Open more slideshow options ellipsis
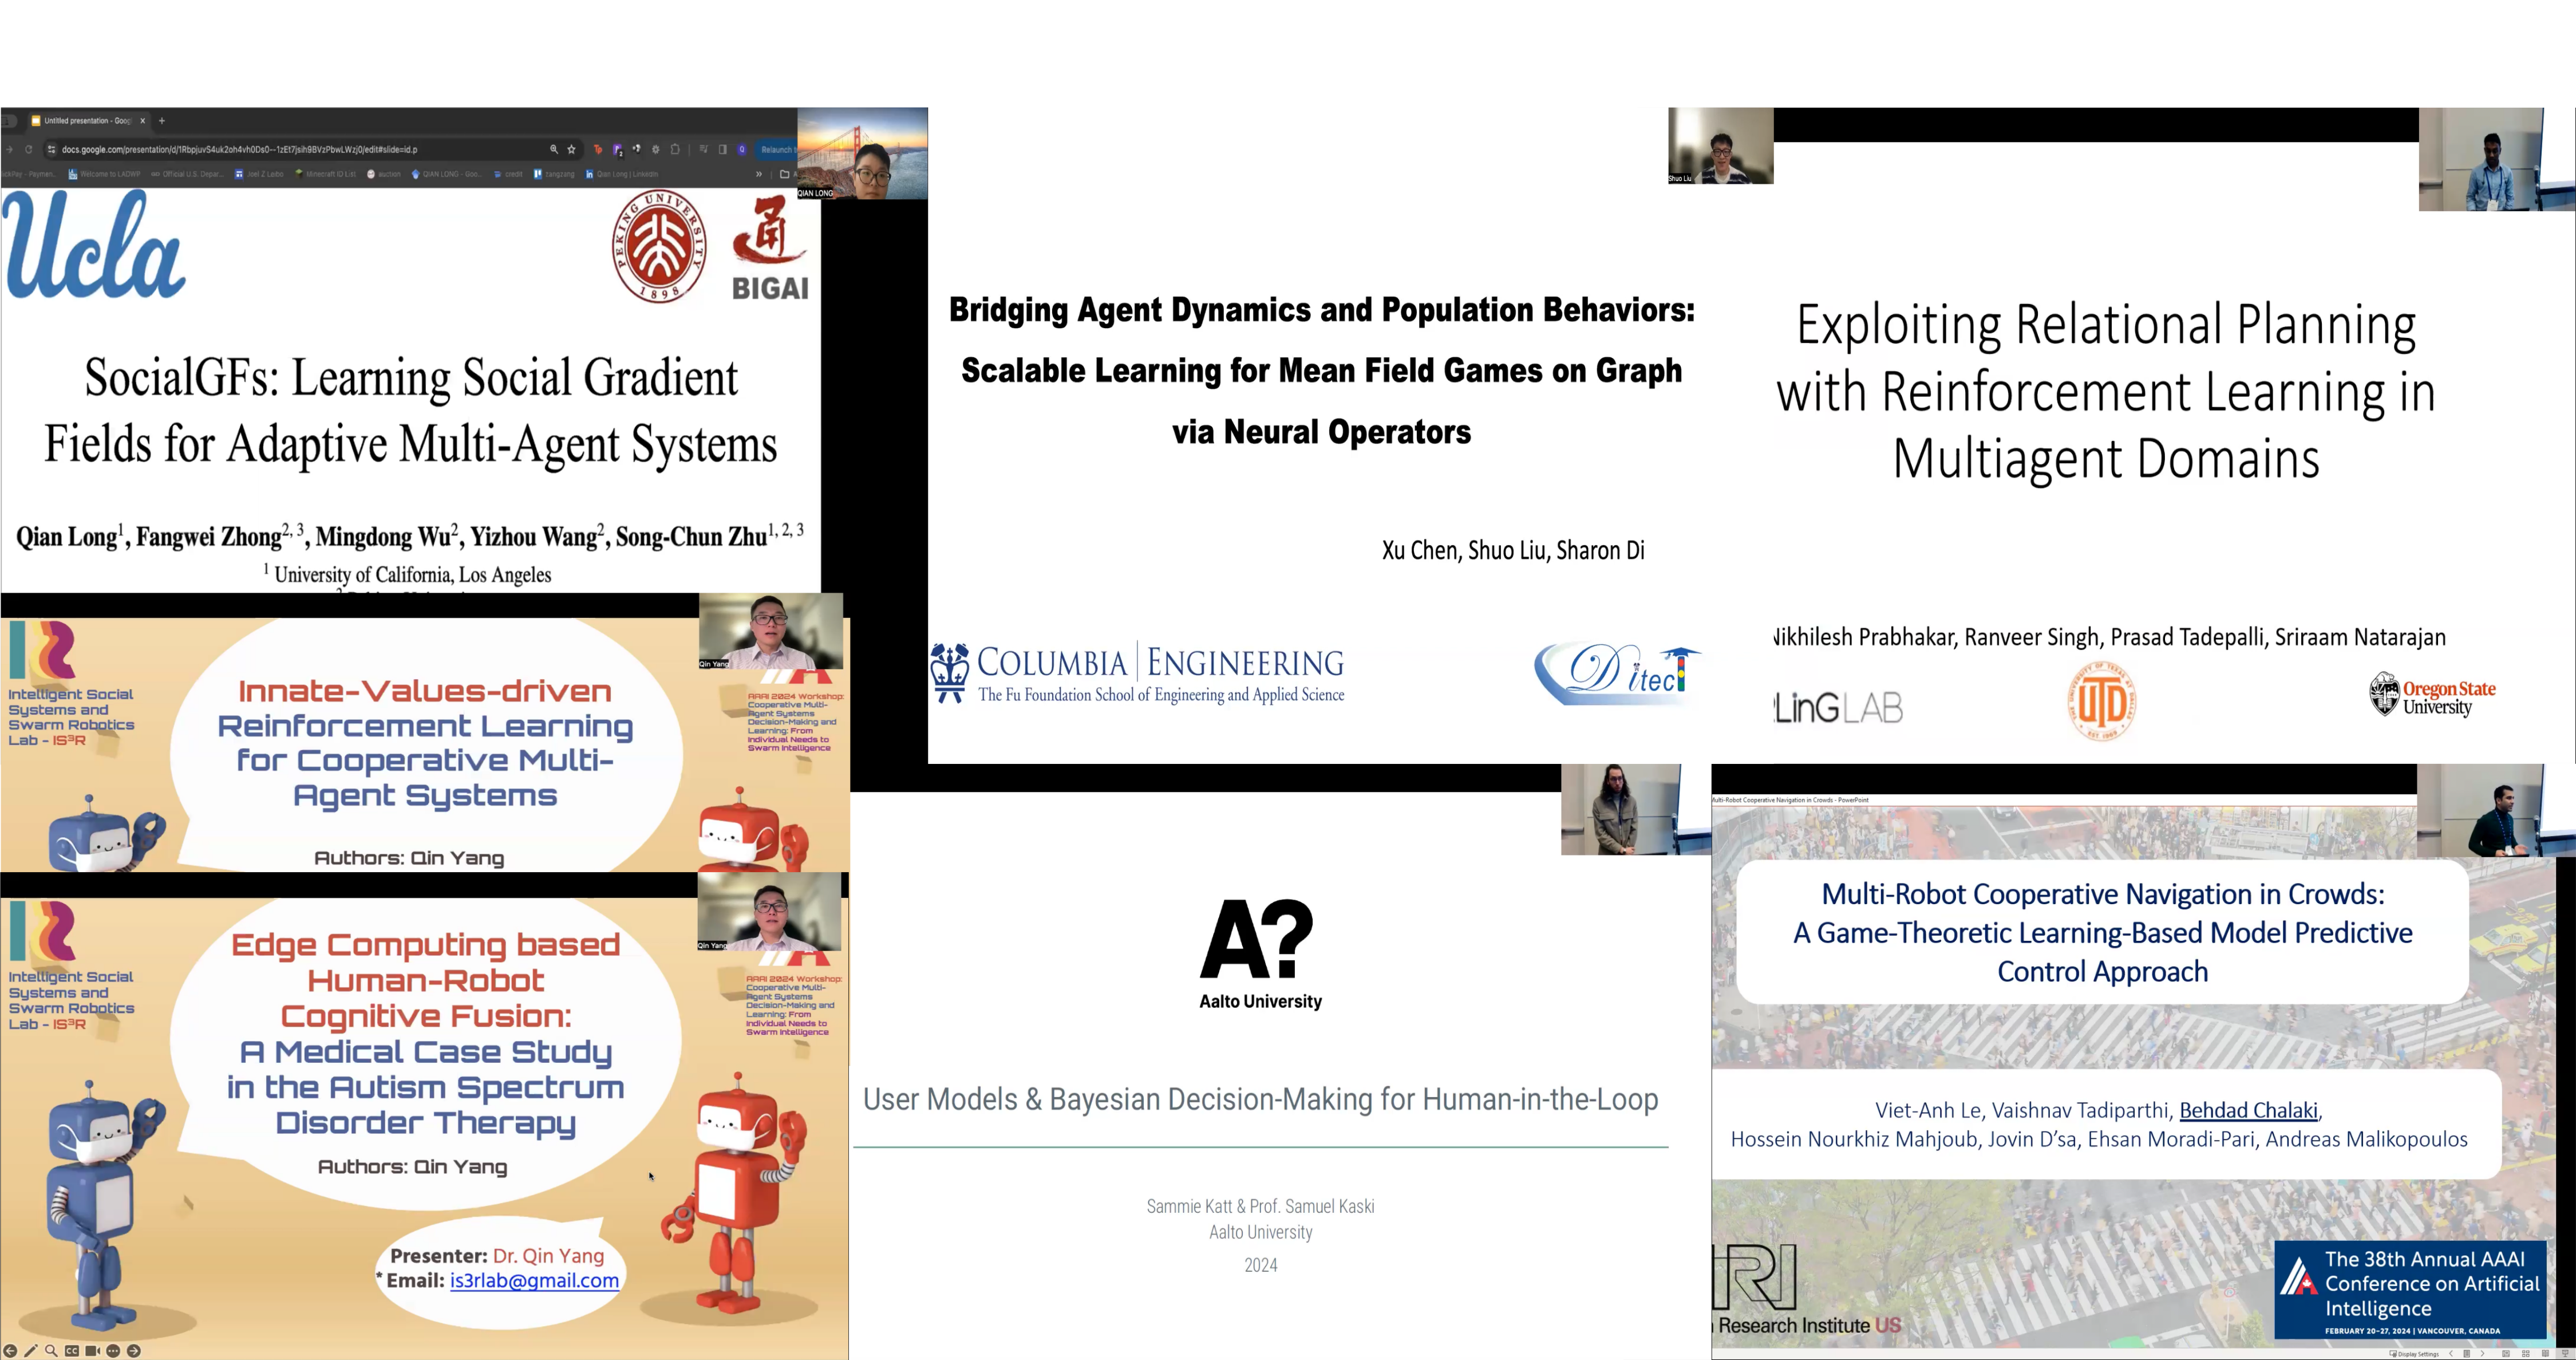This screenshot has width=2576, height=1360. (113, 1351)
